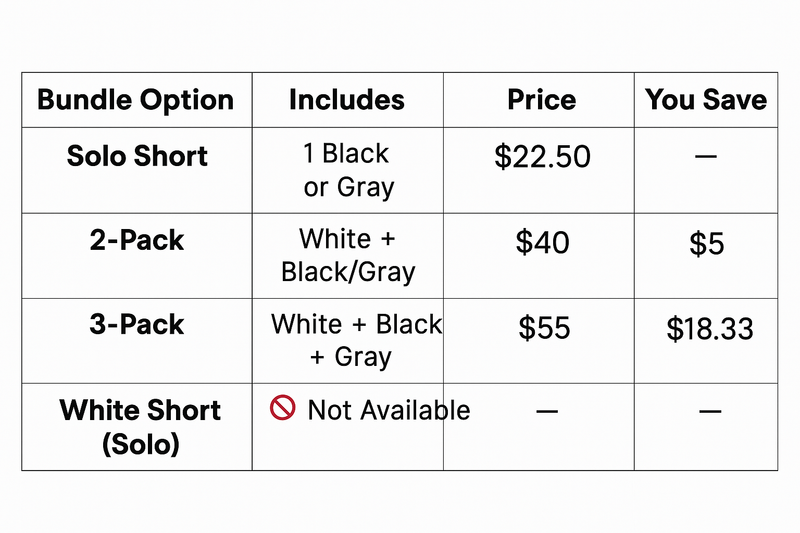Screen dimensions: 800x533
Task: Click the dash in White Short price cell
Action: click(x=546, y=411)
